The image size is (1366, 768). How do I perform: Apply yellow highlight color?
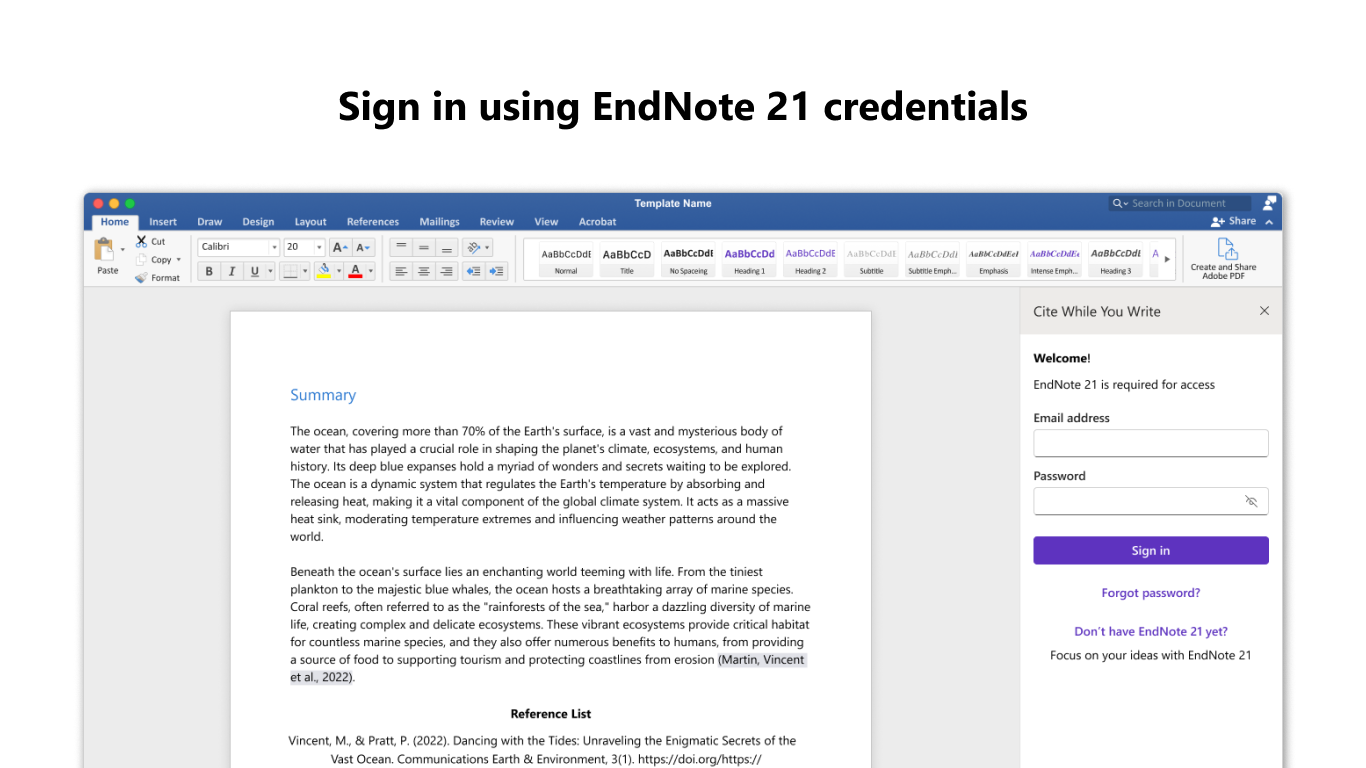[x=323, y=271]
